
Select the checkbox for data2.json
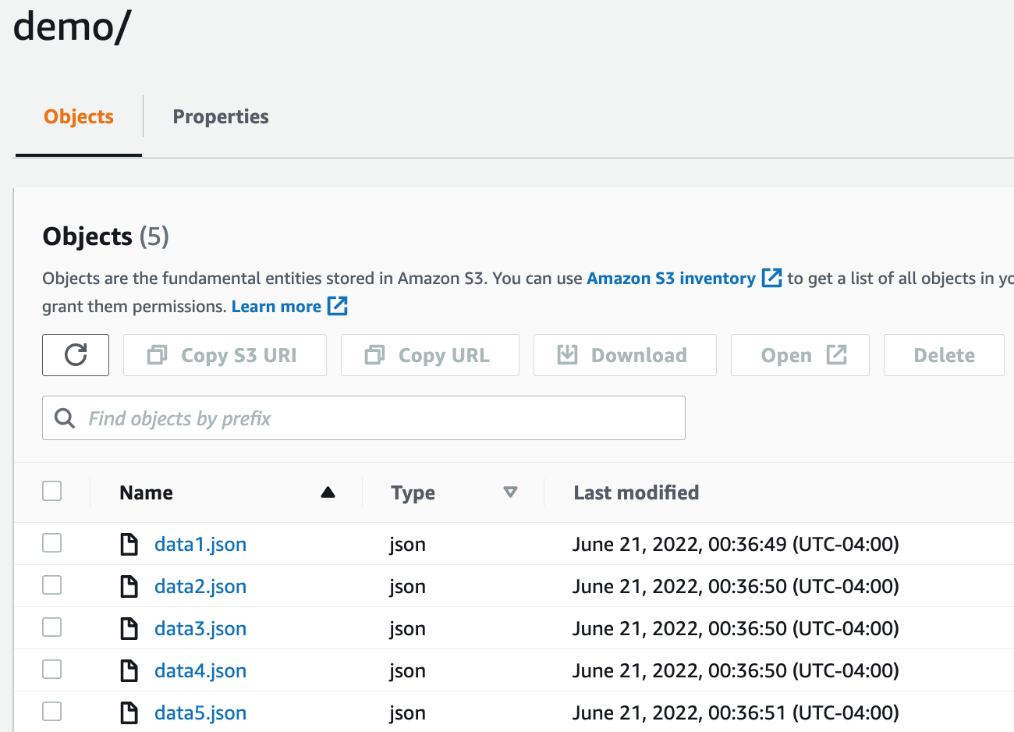tap(51, 585)
